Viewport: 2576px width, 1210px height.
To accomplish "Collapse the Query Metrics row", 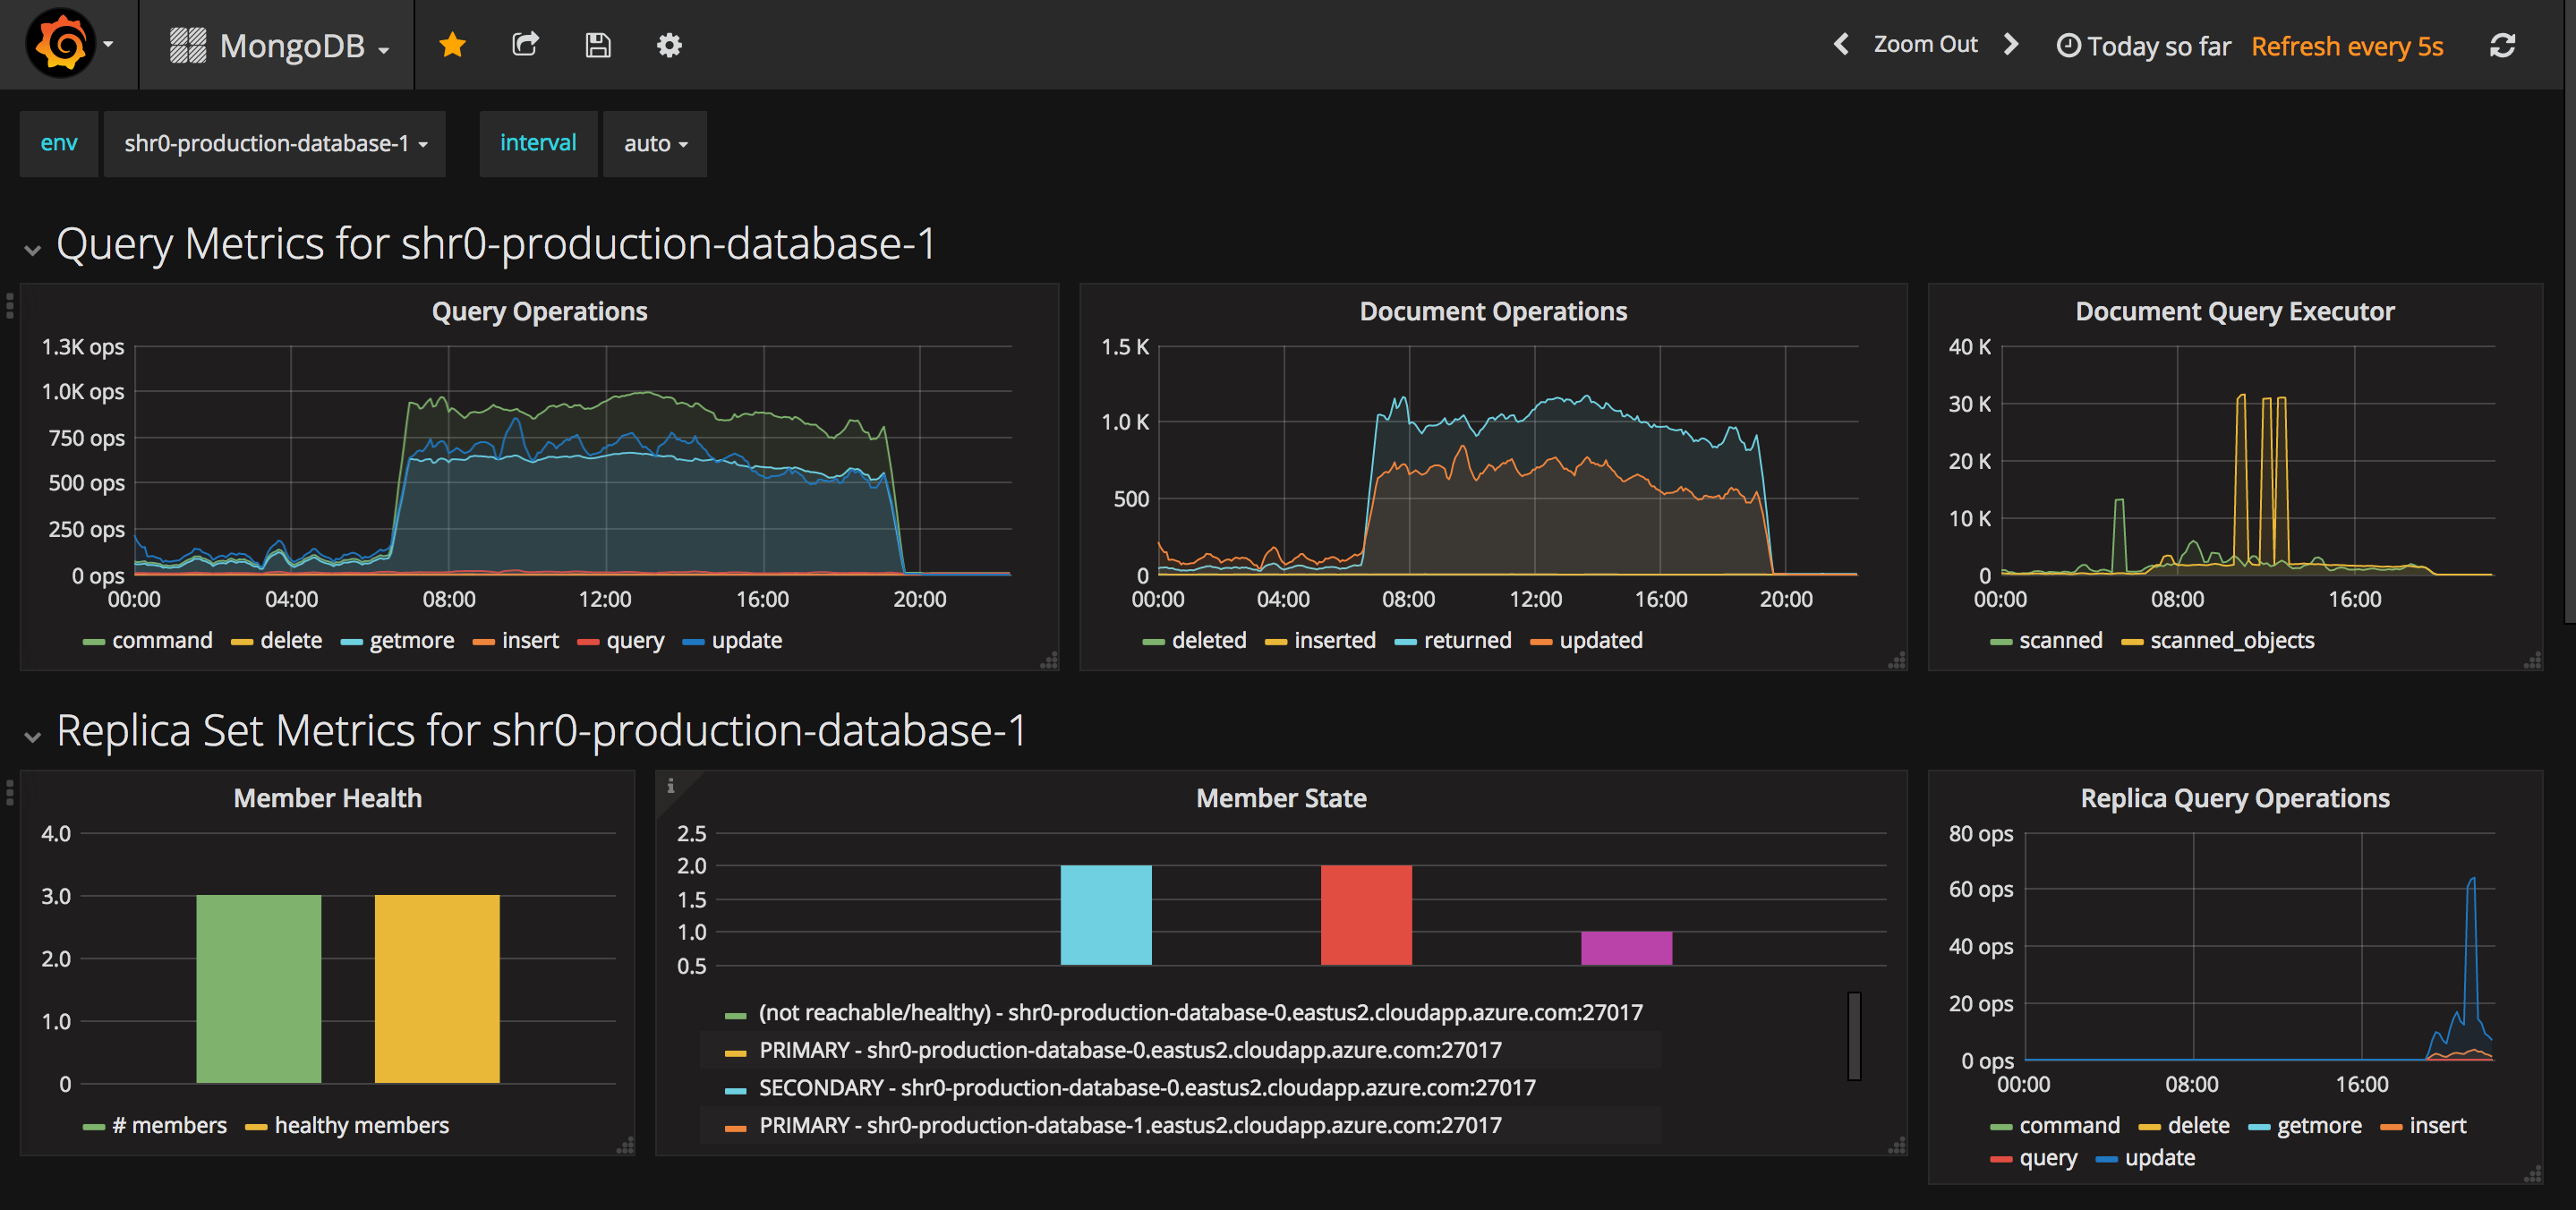I will [x=33, y=248].
